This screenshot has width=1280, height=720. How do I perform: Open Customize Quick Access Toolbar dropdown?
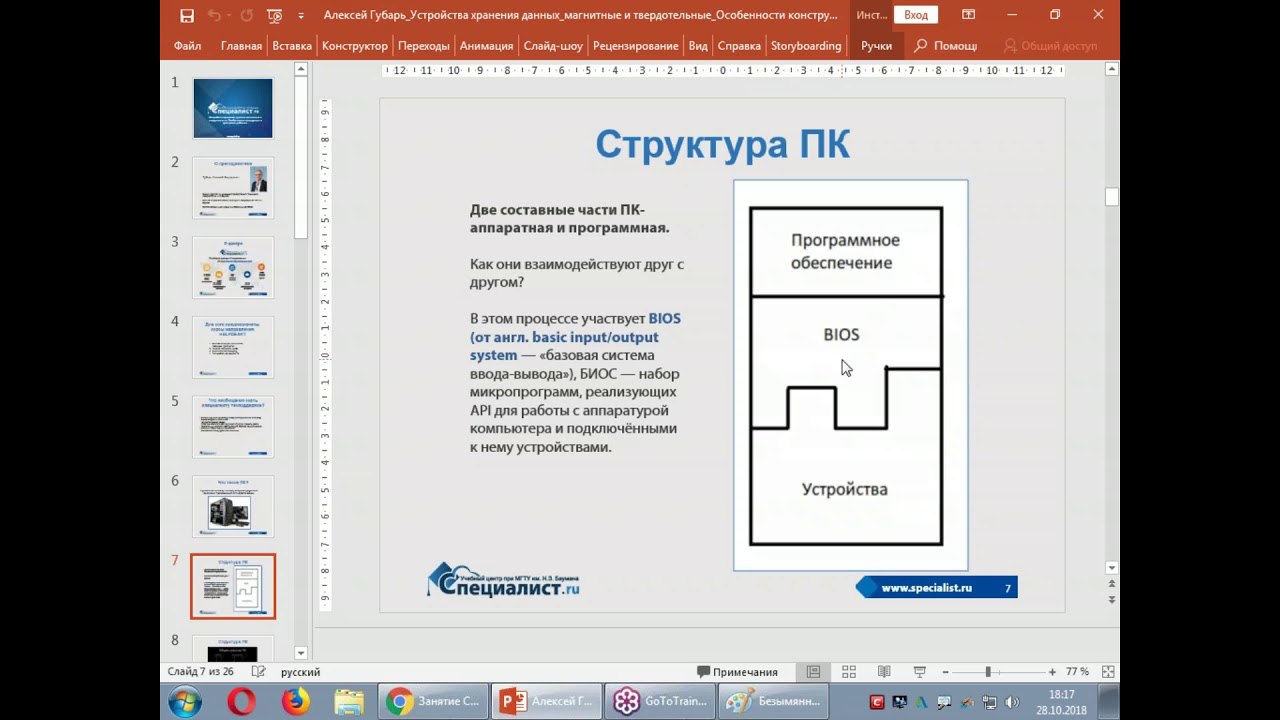(x=301, y=16)
